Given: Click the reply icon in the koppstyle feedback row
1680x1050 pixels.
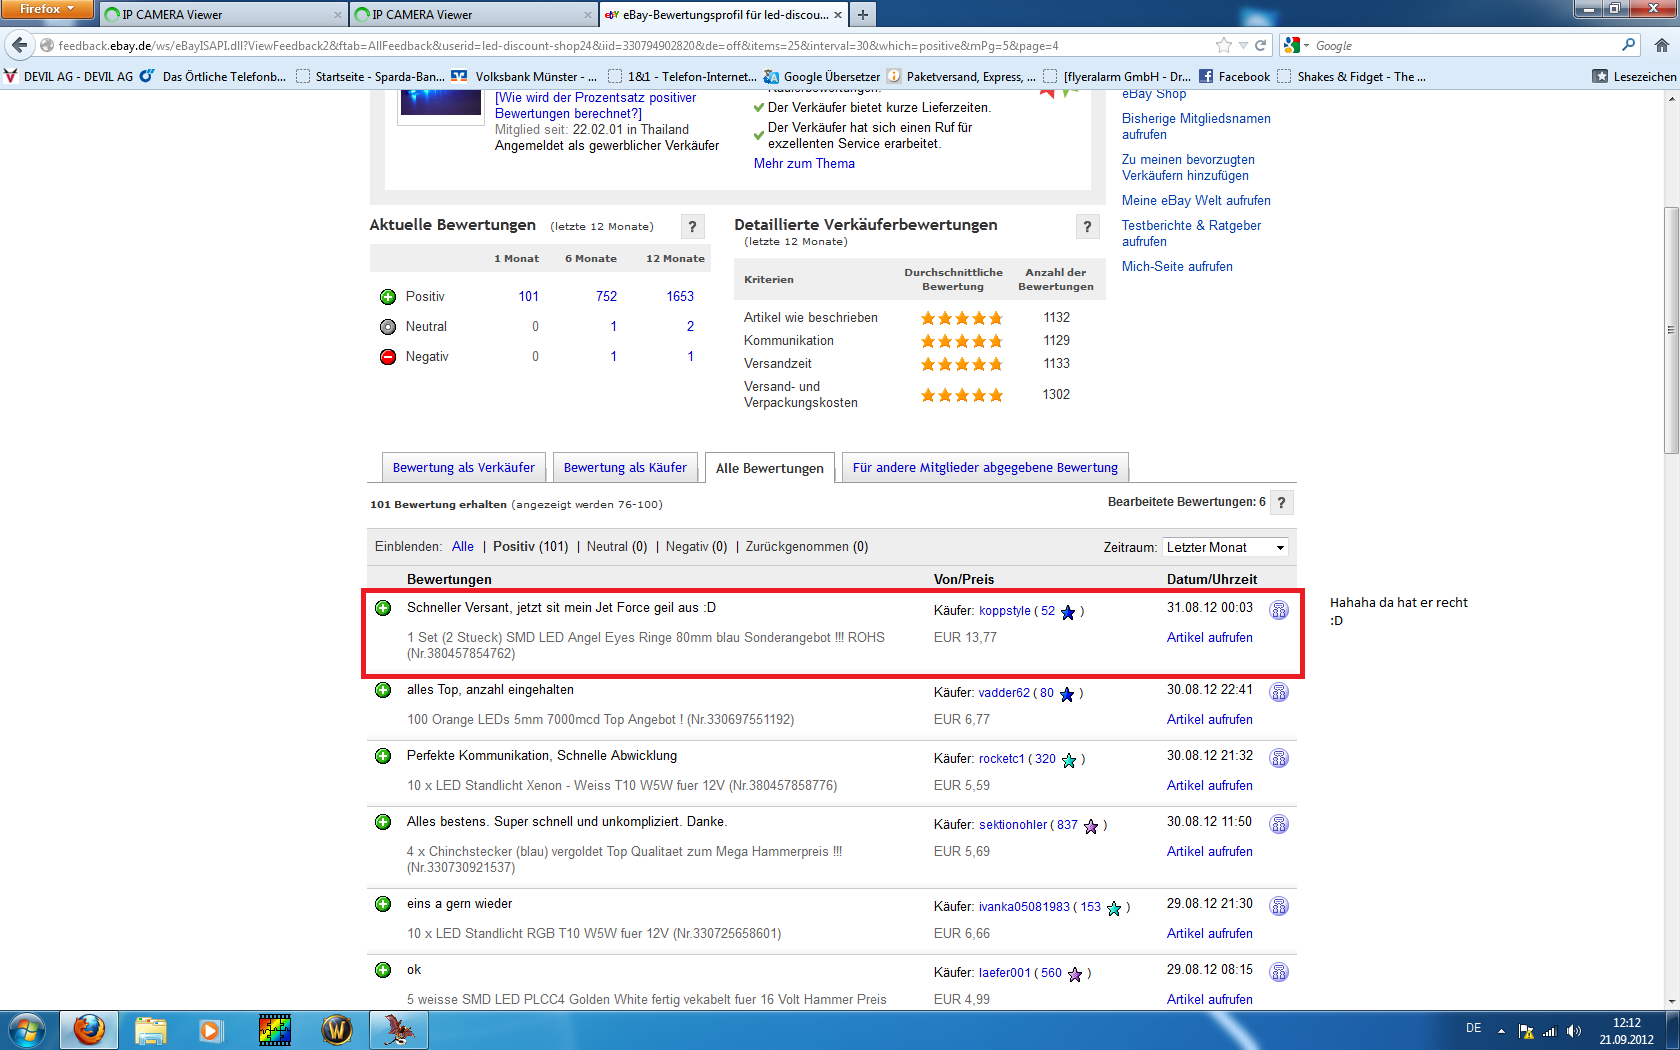Looking at the screenshot, I should pyautogui.click(x=1279, y=610).
